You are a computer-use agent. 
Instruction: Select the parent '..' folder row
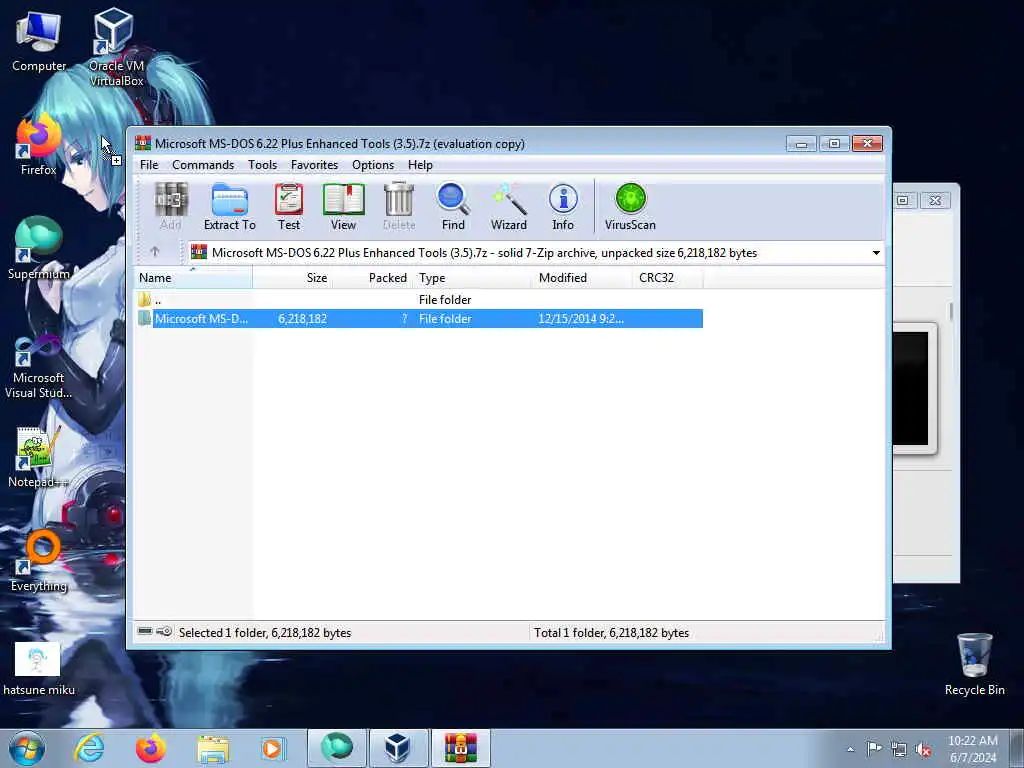[x=419, y=300]
